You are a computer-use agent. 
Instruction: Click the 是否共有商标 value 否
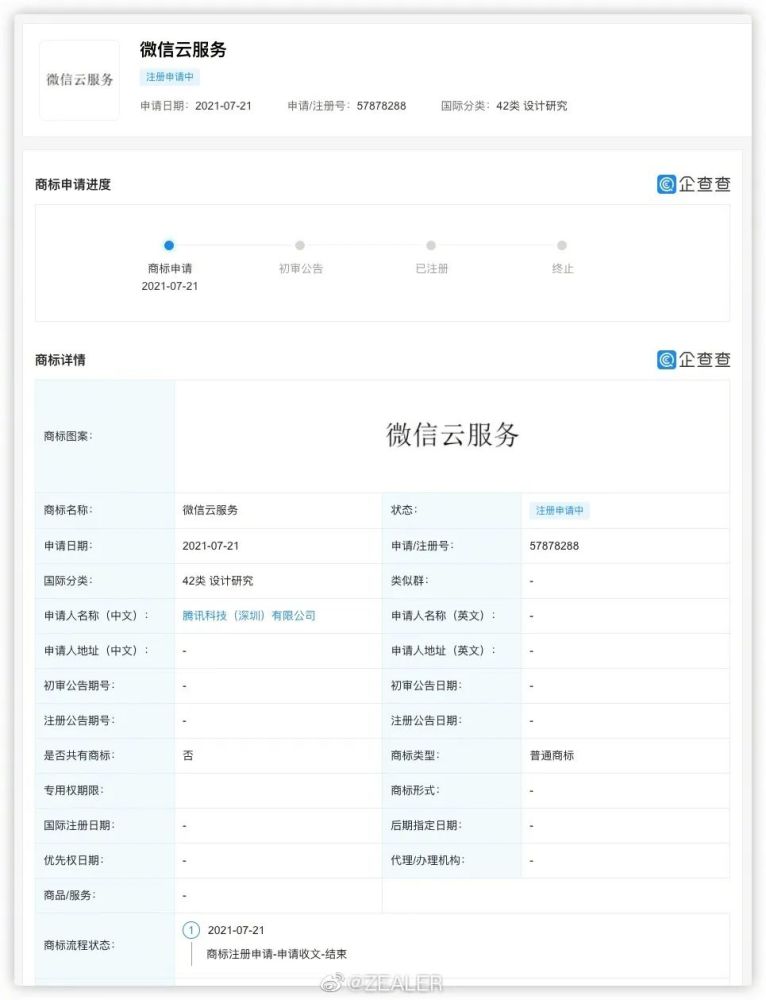point(188,755)
